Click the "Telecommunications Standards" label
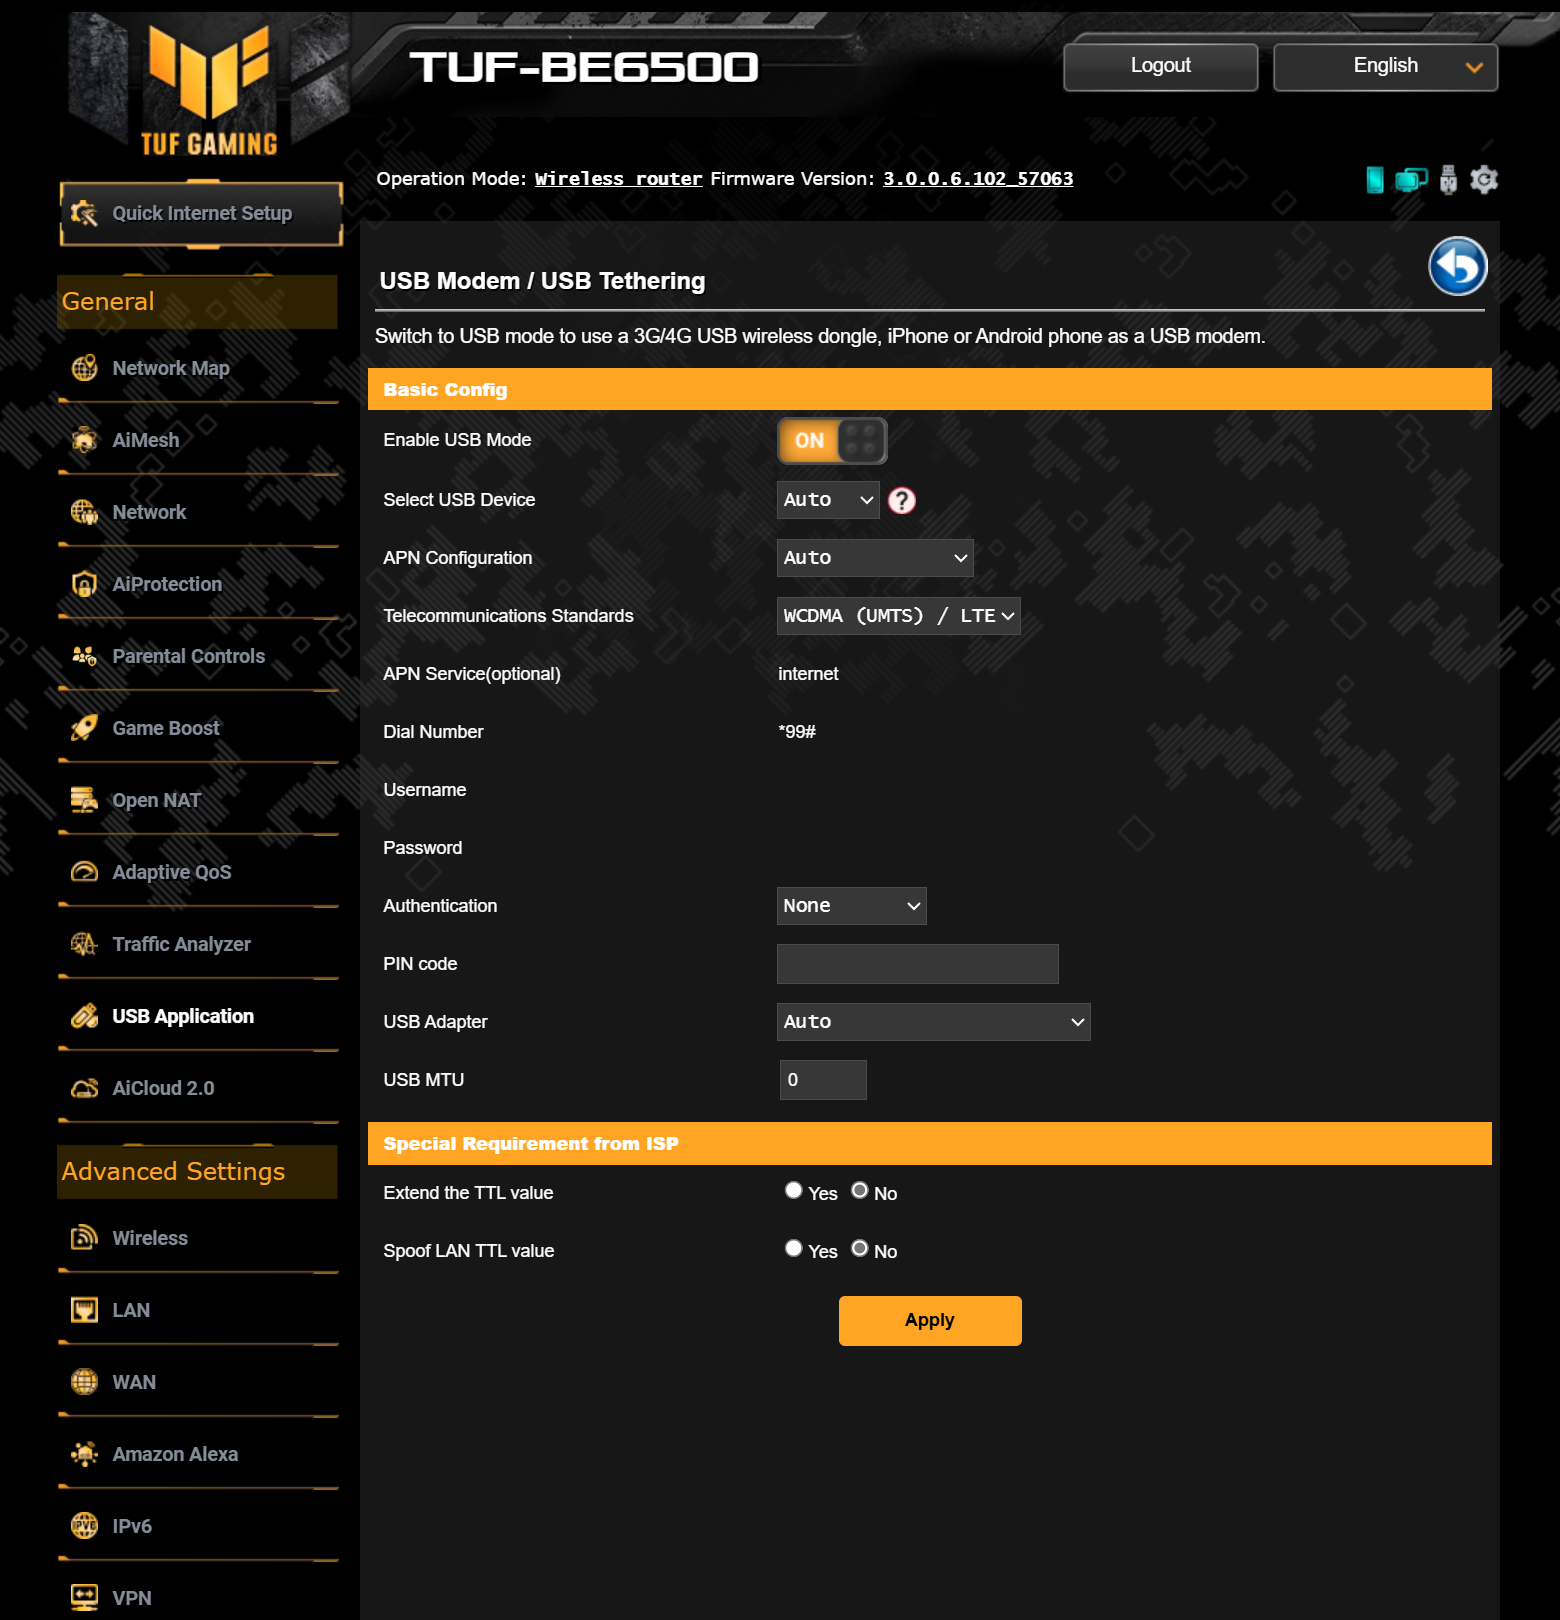Viewport: 1560px width, 1620px height. coord(508,616)
